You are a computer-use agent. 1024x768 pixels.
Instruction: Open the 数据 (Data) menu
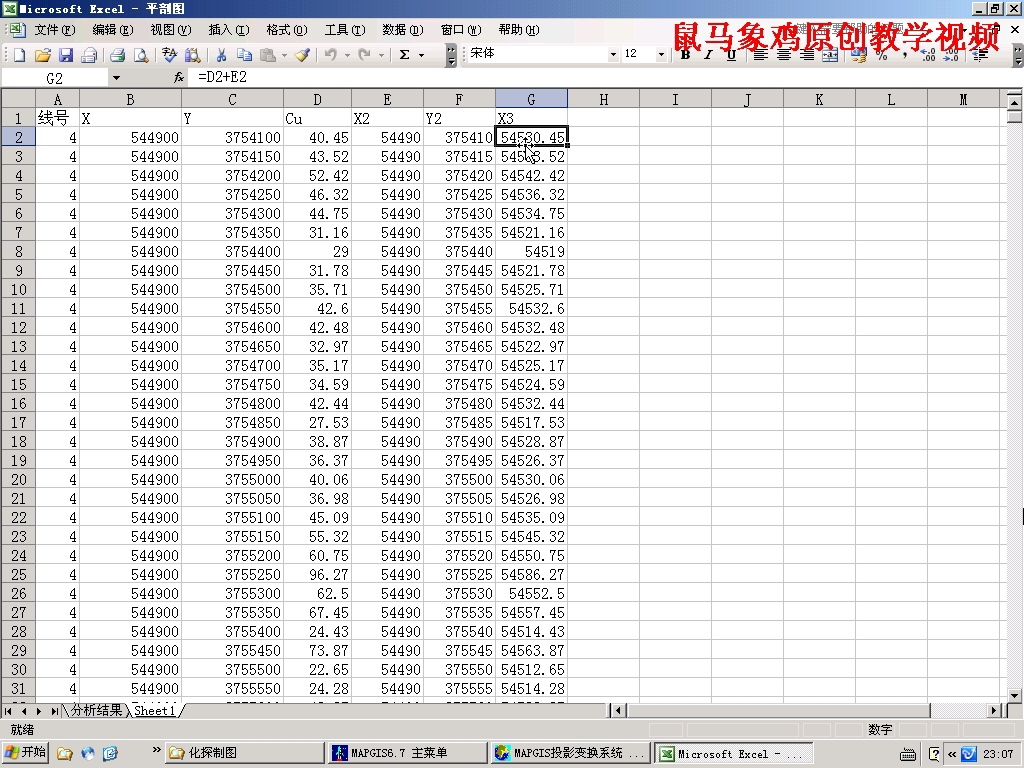tap(403, 30)
